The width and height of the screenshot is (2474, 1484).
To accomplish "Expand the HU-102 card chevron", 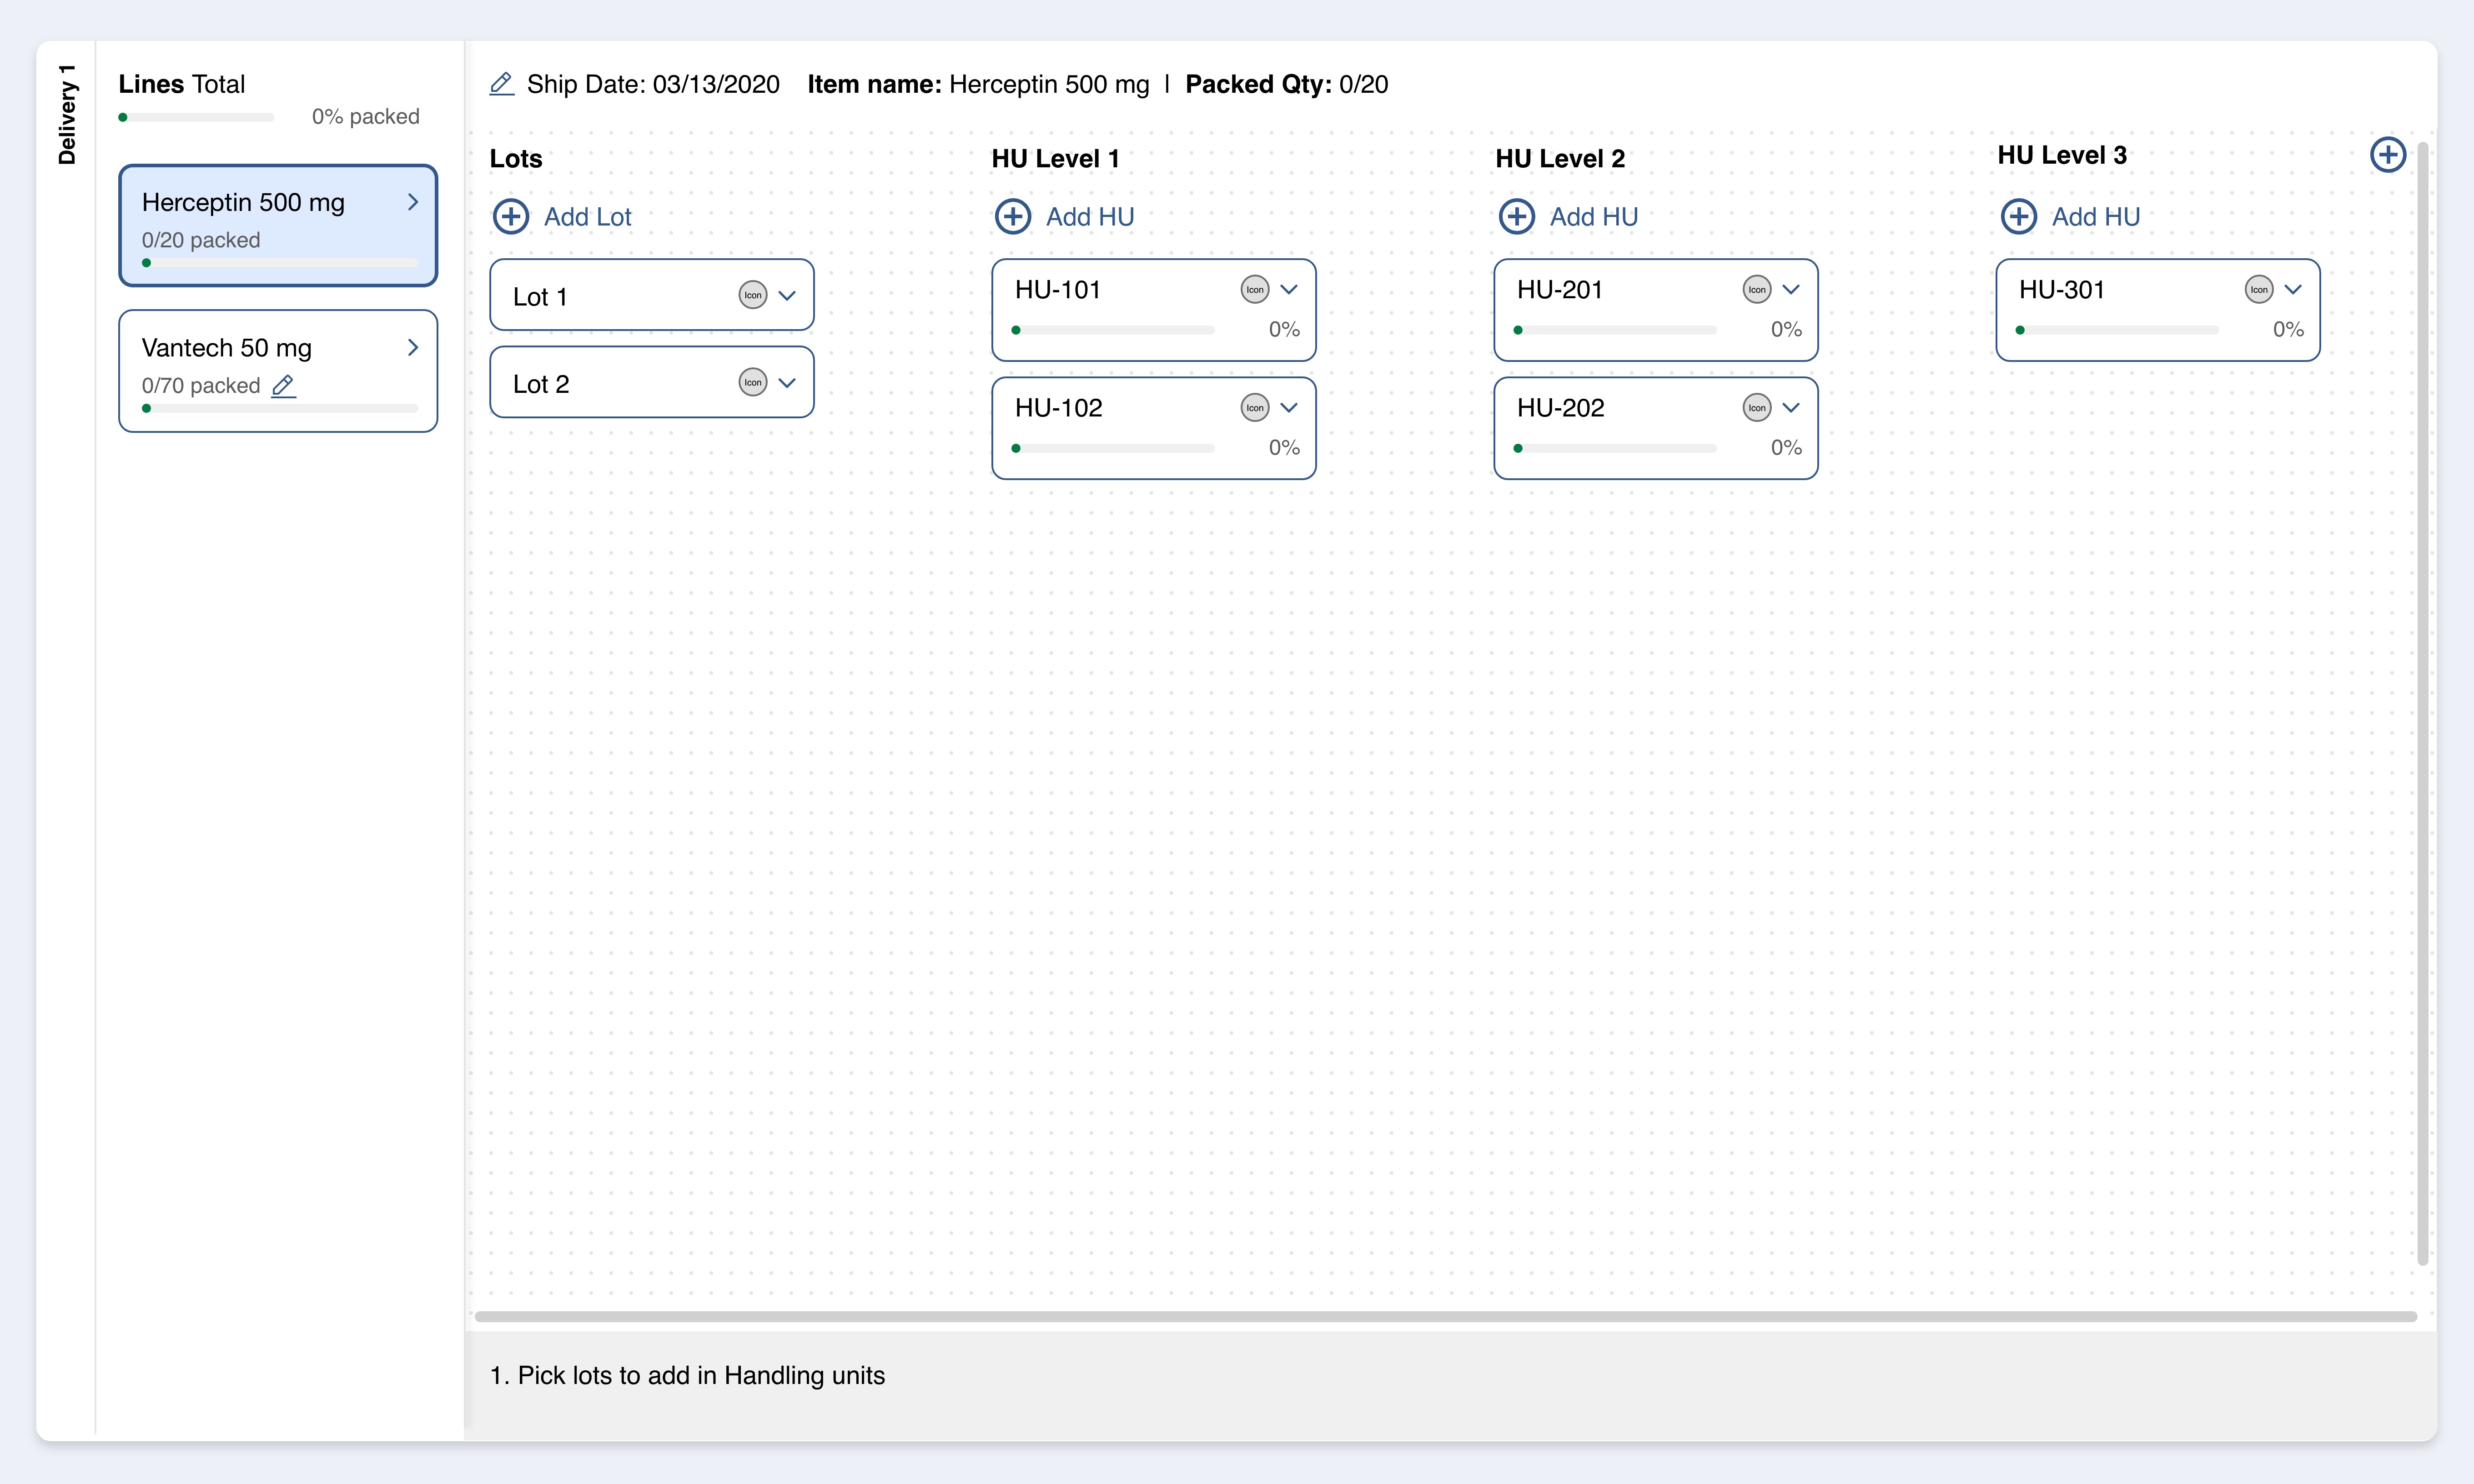I will pyautogui.click(x=1289, y=408).
